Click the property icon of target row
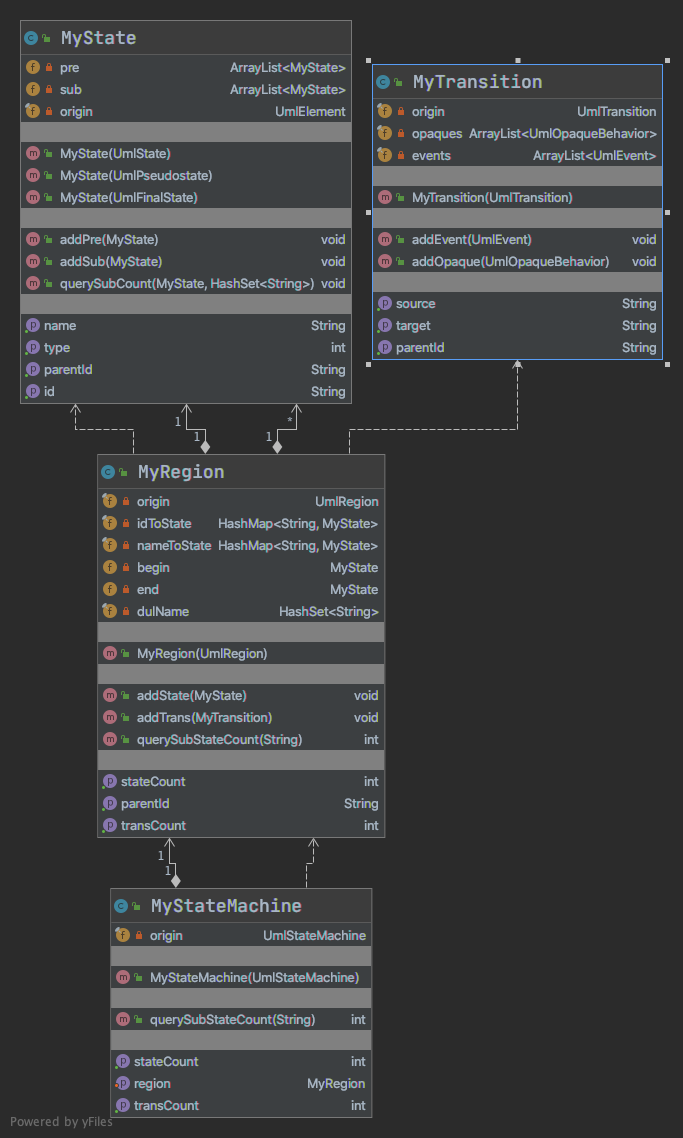The width and height of the screenshot is (683, 1138). (x=385, y=326)
